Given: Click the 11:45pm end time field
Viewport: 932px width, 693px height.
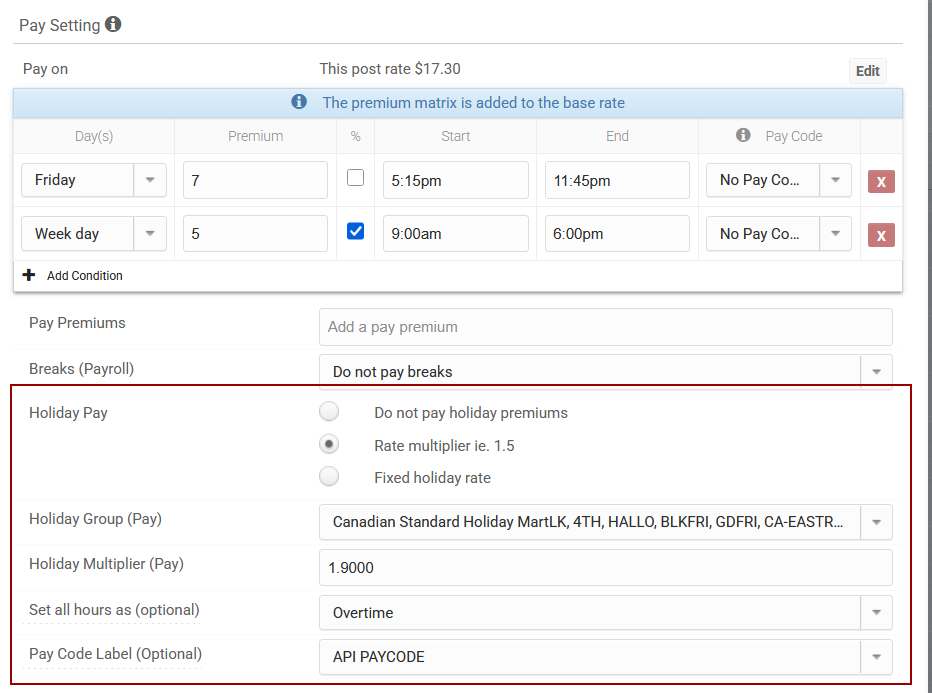Looking at the screenshot, I should [x=617, y=180].
